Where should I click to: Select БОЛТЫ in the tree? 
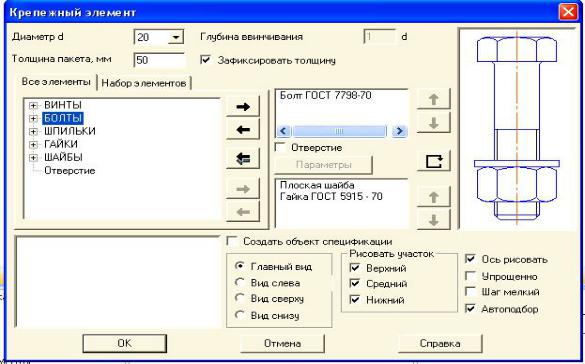[x=63, y=118]
